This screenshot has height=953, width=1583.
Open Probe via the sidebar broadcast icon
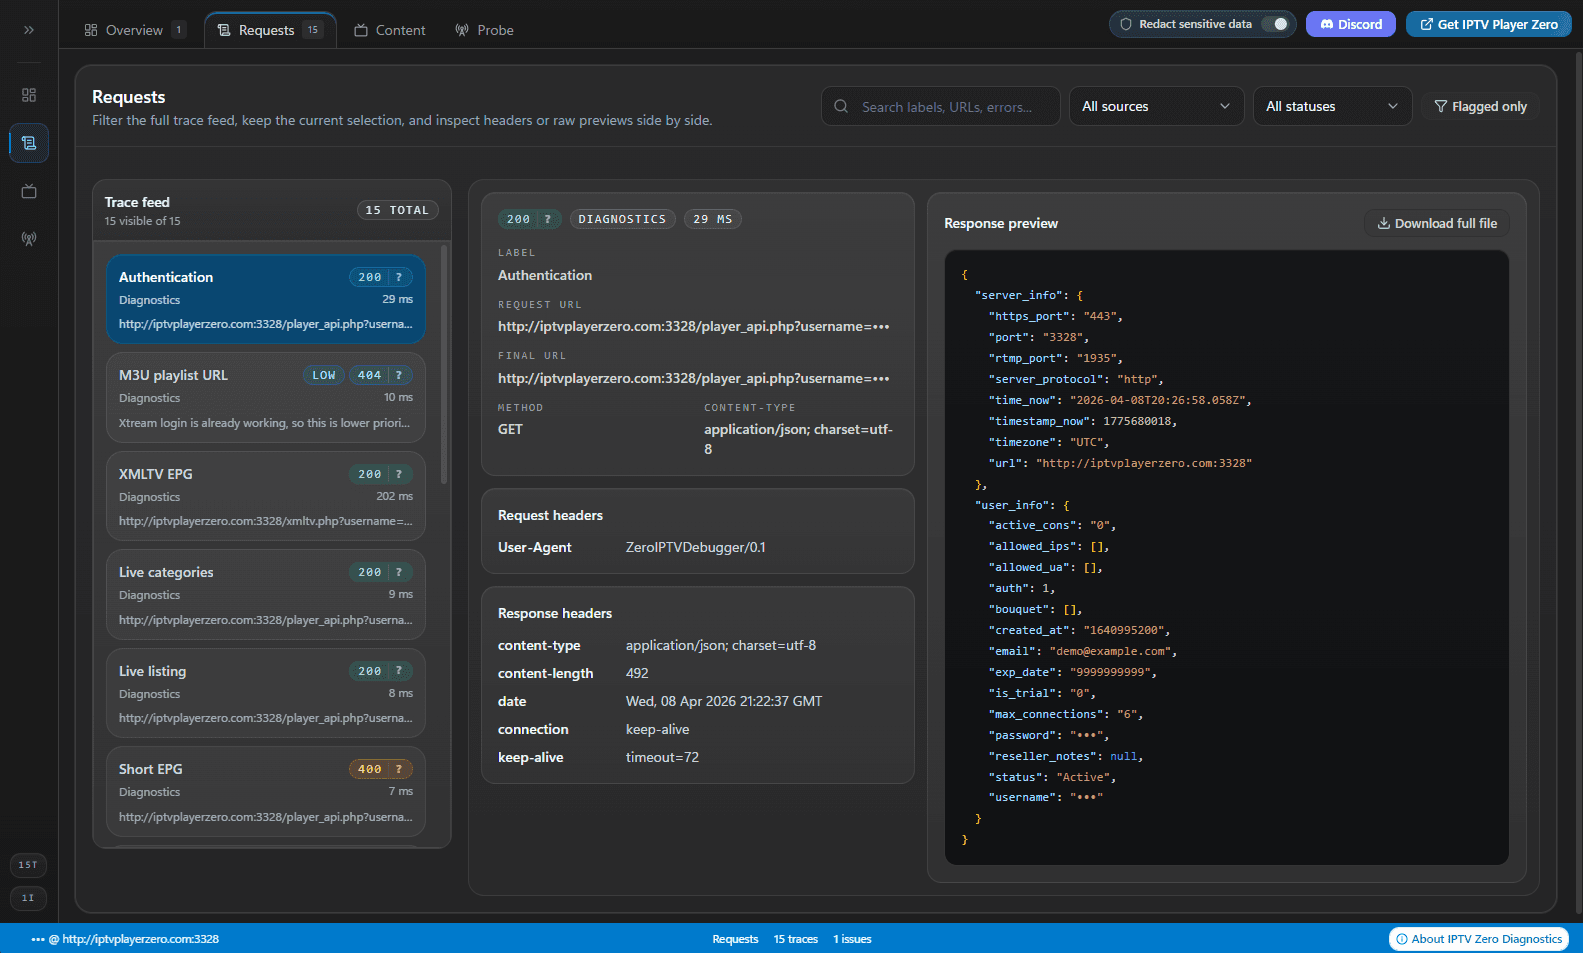pyautogui.click(x=29, y=239)
